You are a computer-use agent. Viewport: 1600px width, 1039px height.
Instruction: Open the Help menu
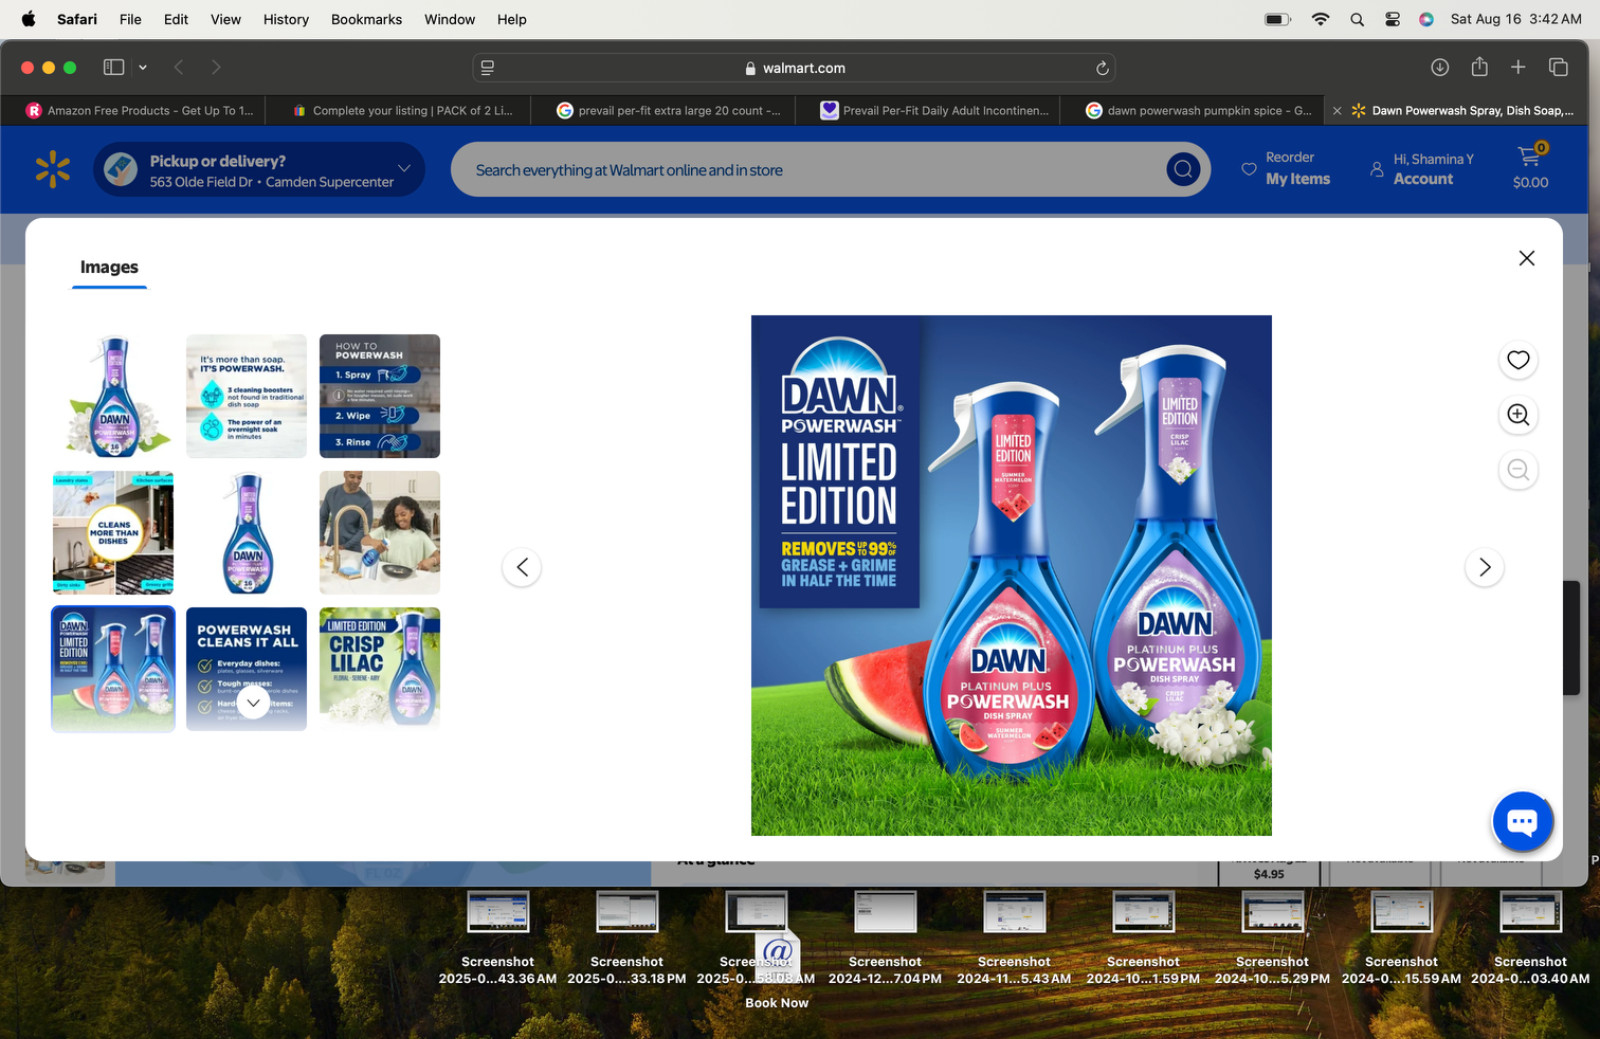[x=511, y=19]
